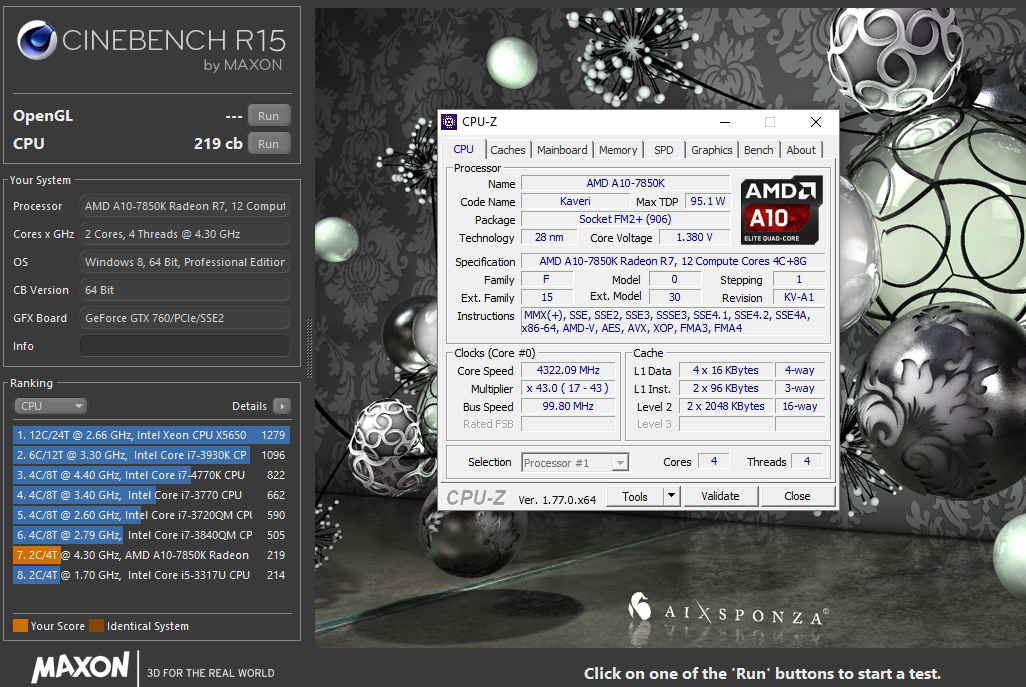
Task: Minimize the CPU-Z window
Action: [x=725, y=122]
